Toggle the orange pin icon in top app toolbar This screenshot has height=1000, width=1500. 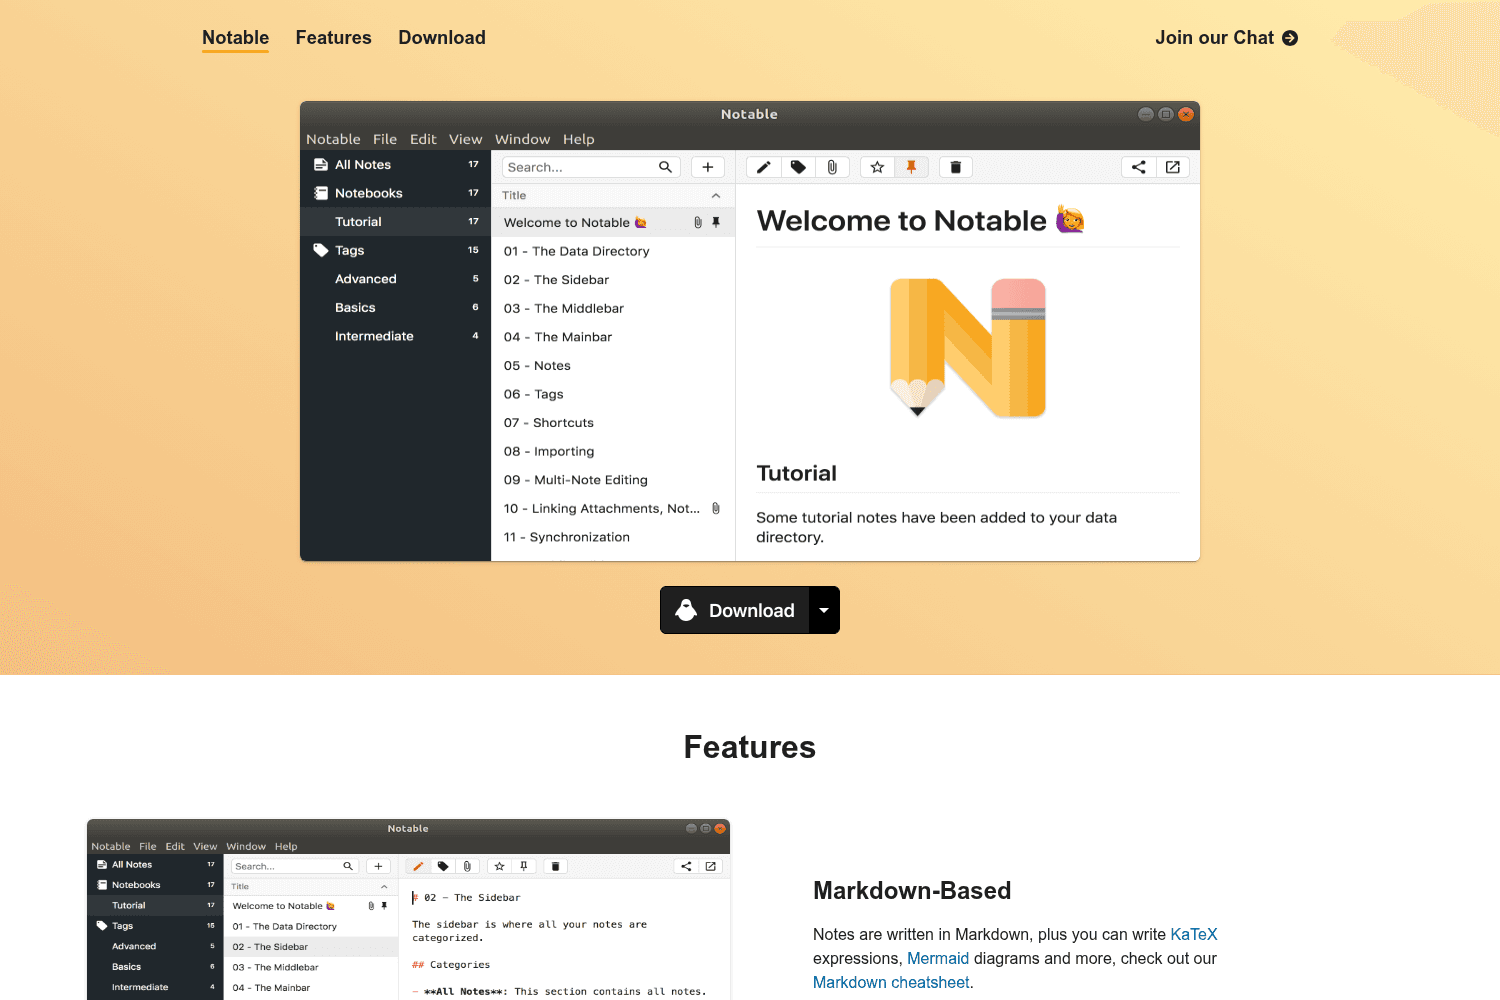(x=911, y=167)
